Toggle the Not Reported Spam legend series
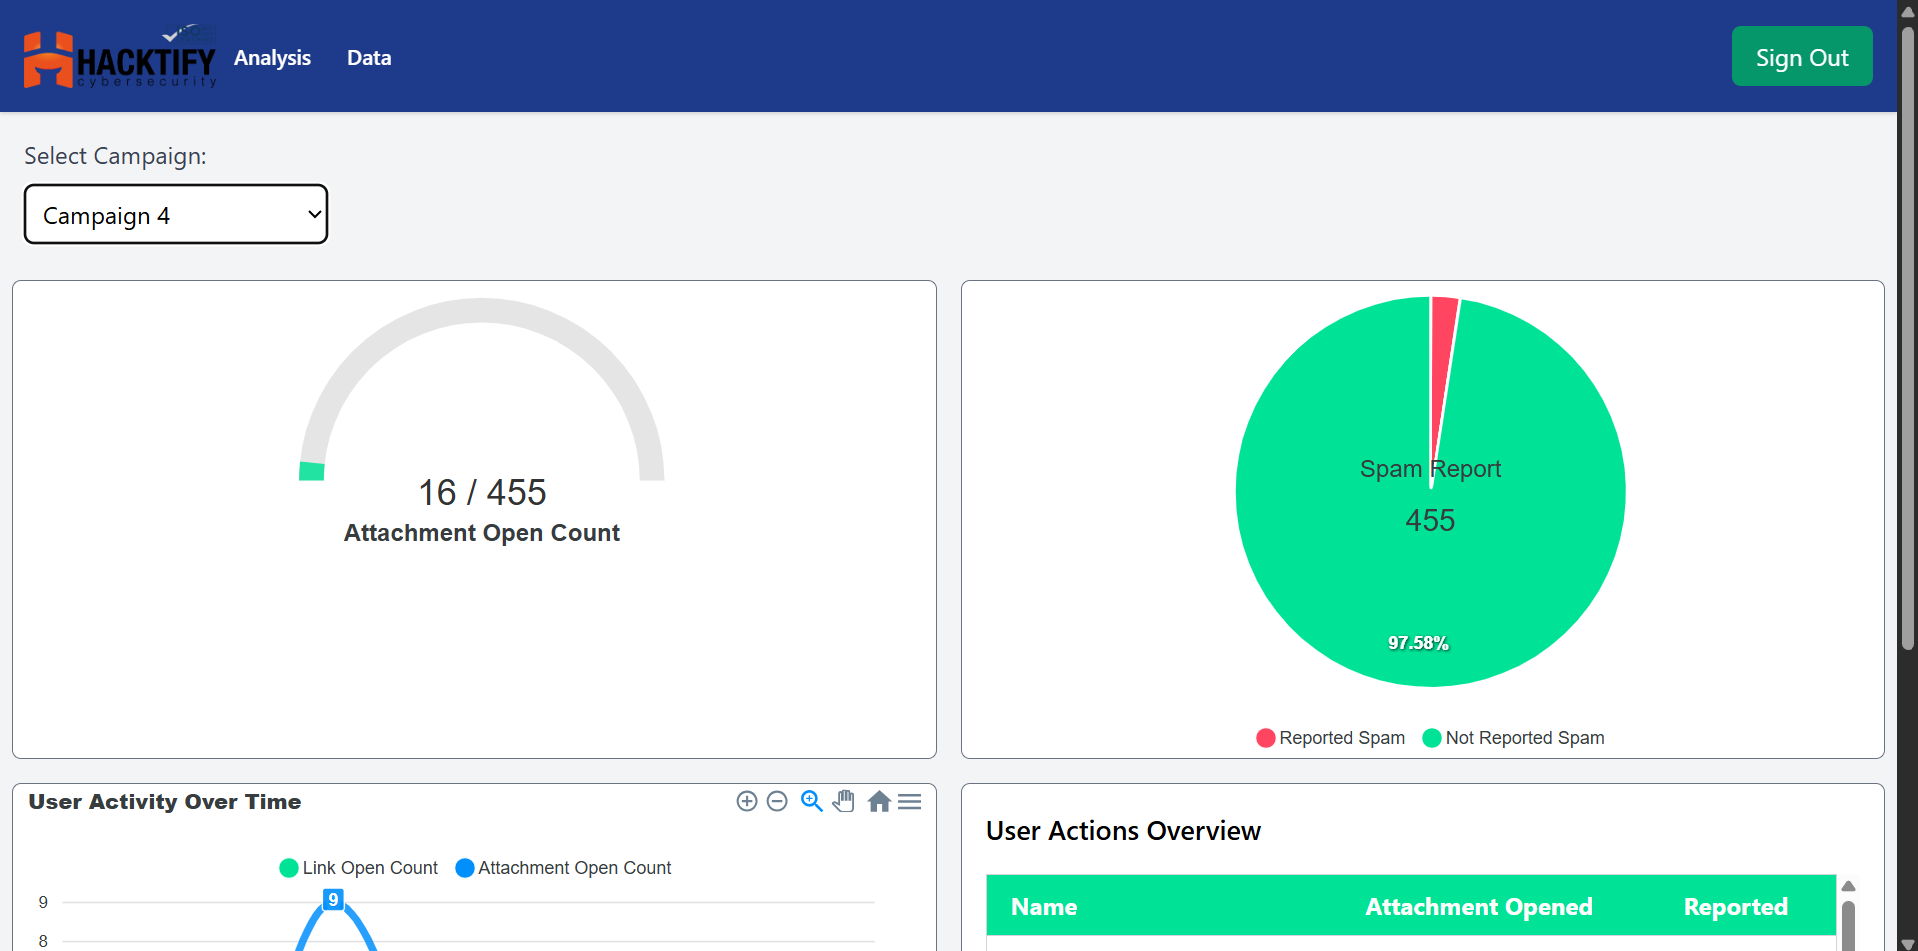Viewport: 1918px width, 951px height. [x=1513, y=738]
